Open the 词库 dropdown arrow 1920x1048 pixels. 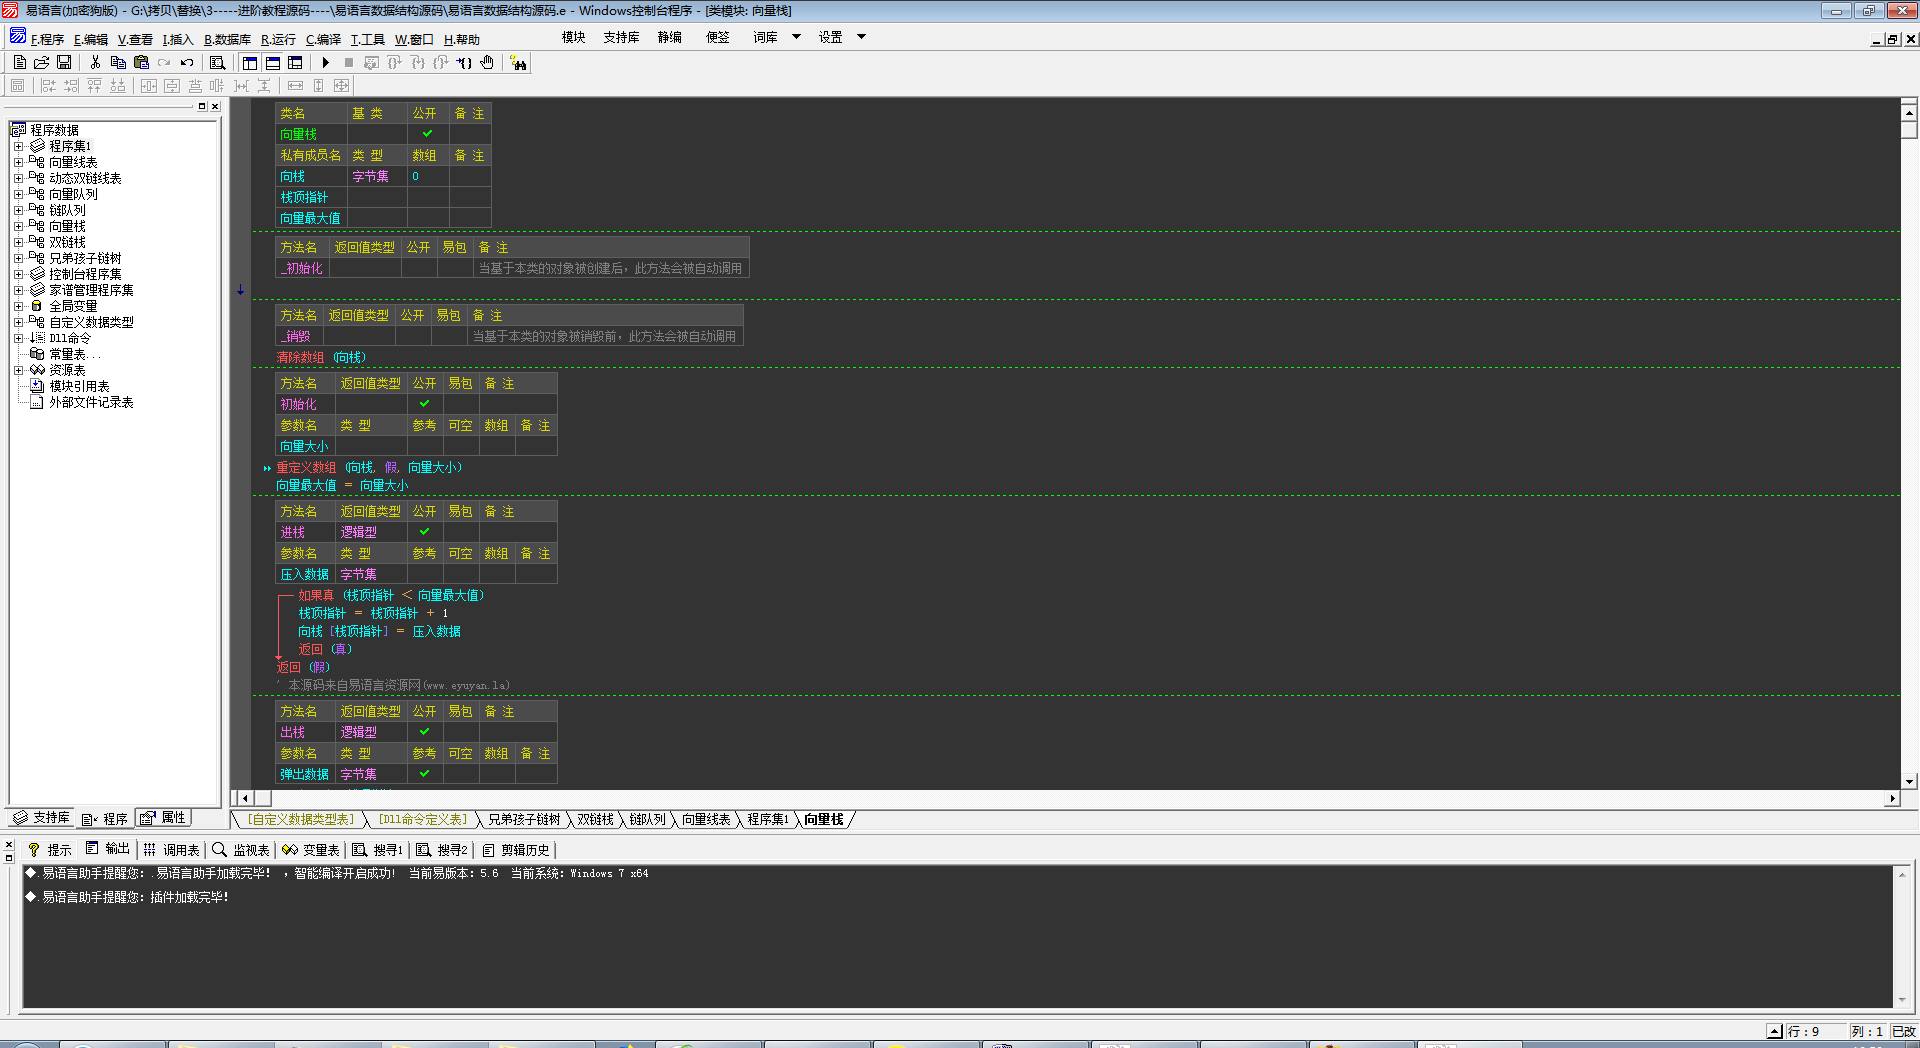point(797,37)
